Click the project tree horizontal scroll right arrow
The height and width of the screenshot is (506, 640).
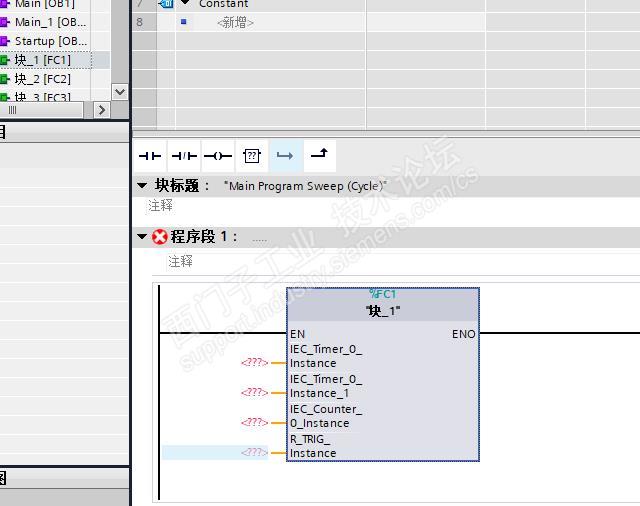(102, 110)
